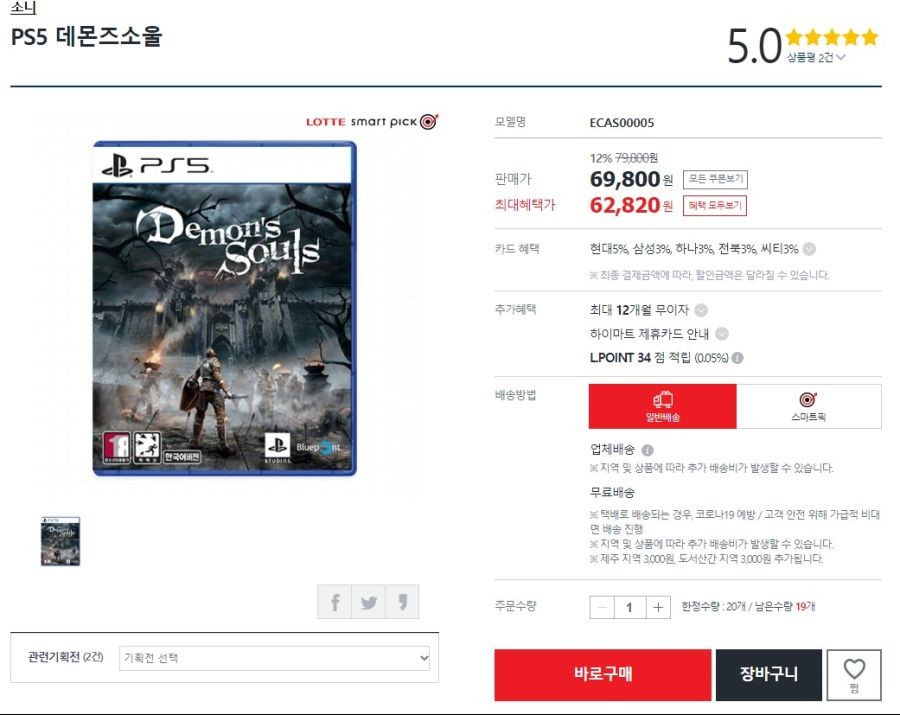Open LPOINT info icon
Viewport: 900px width, 715px height.
coord(738,358)
